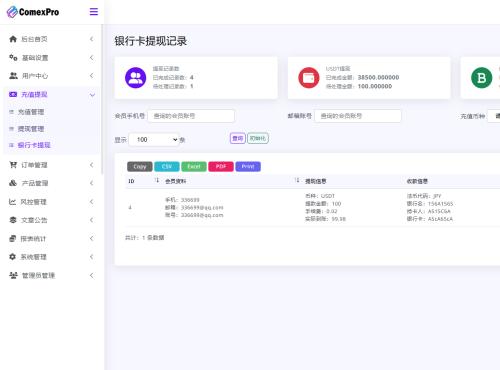The height and width of the screenshot is (370, 500).
Task: Toggle the sidebar with the hamburger icon
Action: click(94, 12)
